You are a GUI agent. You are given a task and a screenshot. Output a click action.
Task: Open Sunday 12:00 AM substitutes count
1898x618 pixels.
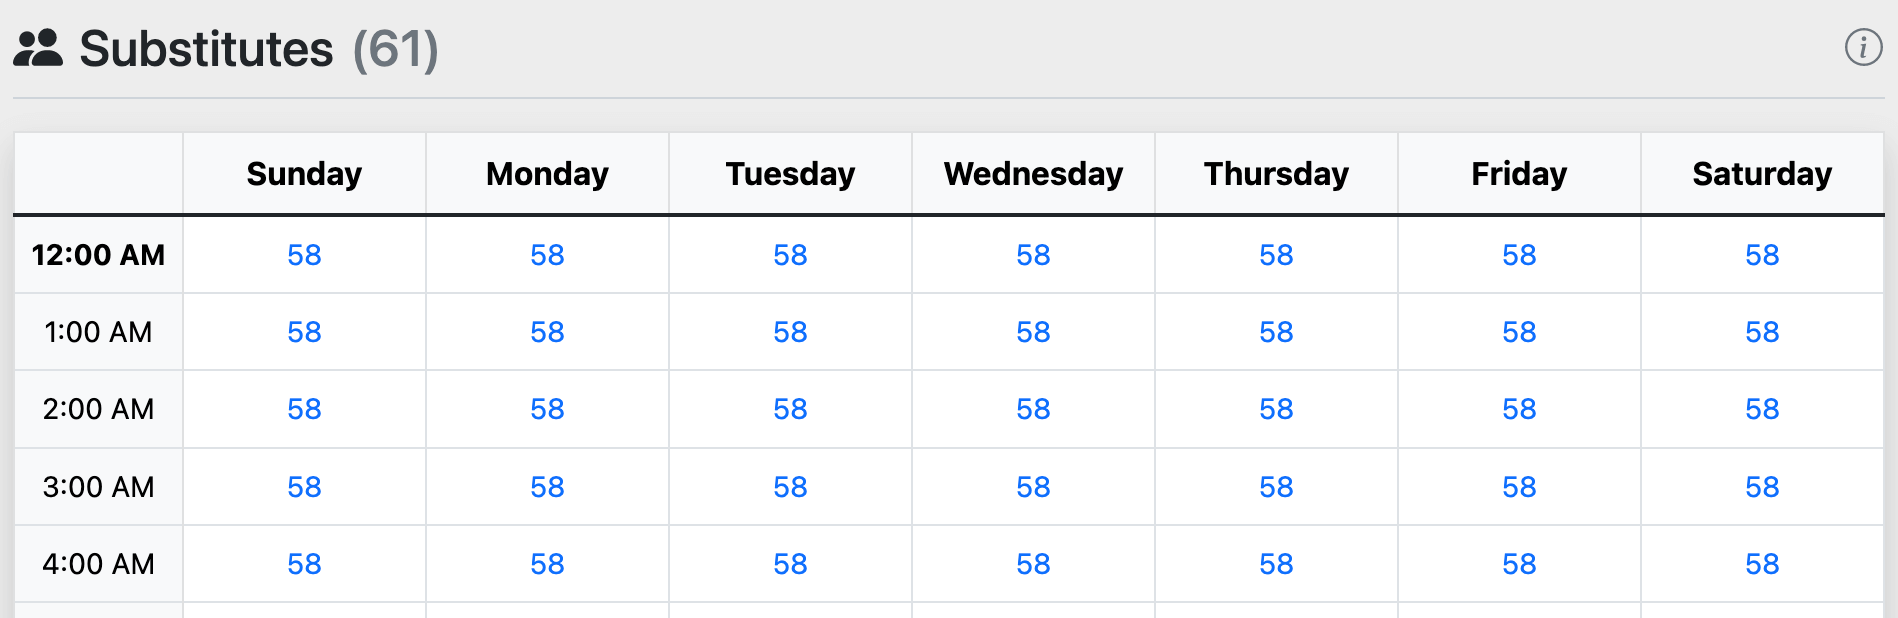click(x=304, y=255)
